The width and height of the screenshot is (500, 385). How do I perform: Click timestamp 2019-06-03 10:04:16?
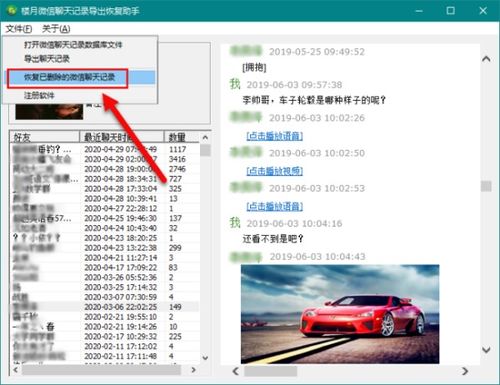coord(294,223)
